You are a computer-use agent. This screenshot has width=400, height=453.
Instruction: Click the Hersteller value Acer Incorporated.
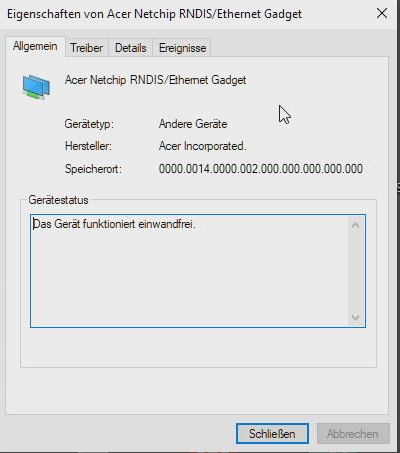203,146
